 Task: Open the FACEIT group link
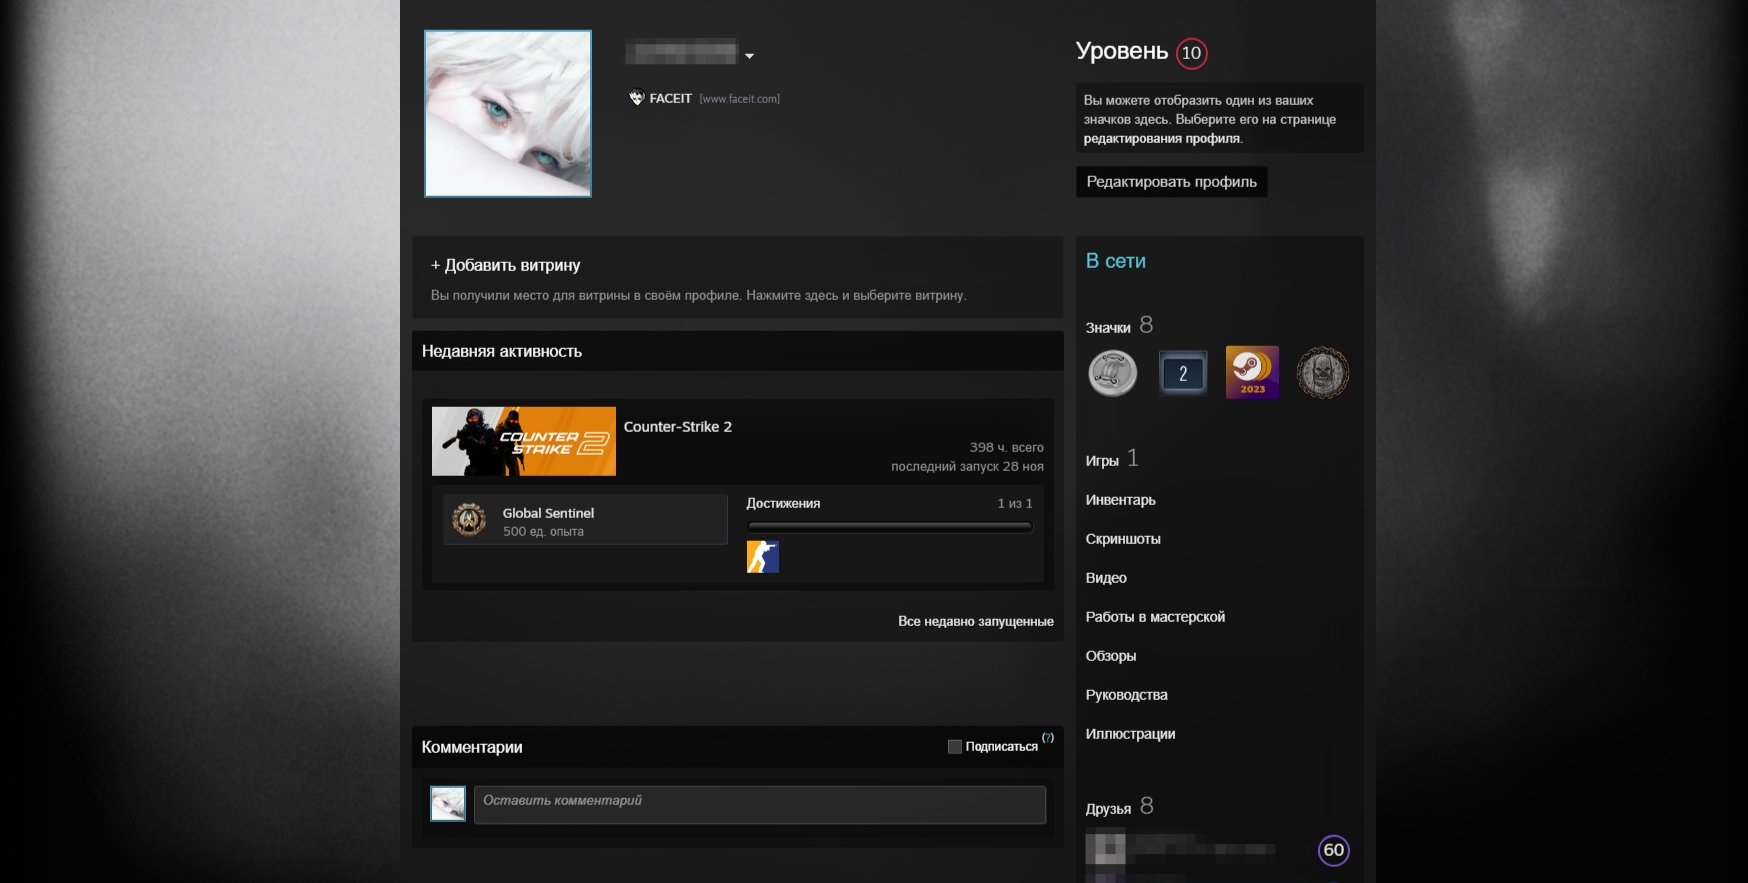(x=670, y=98)
